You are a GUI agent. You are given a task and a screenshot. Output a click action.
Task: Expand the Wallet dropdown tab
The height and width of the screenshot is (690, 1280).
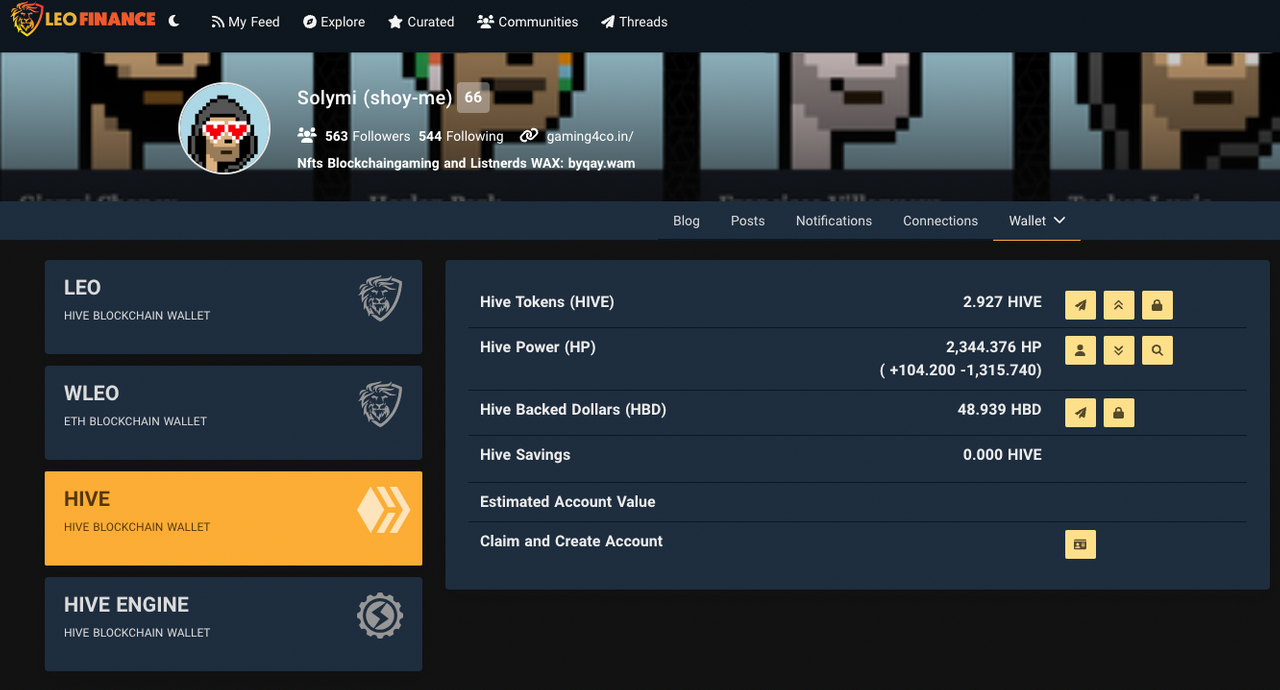[1037, 221]
